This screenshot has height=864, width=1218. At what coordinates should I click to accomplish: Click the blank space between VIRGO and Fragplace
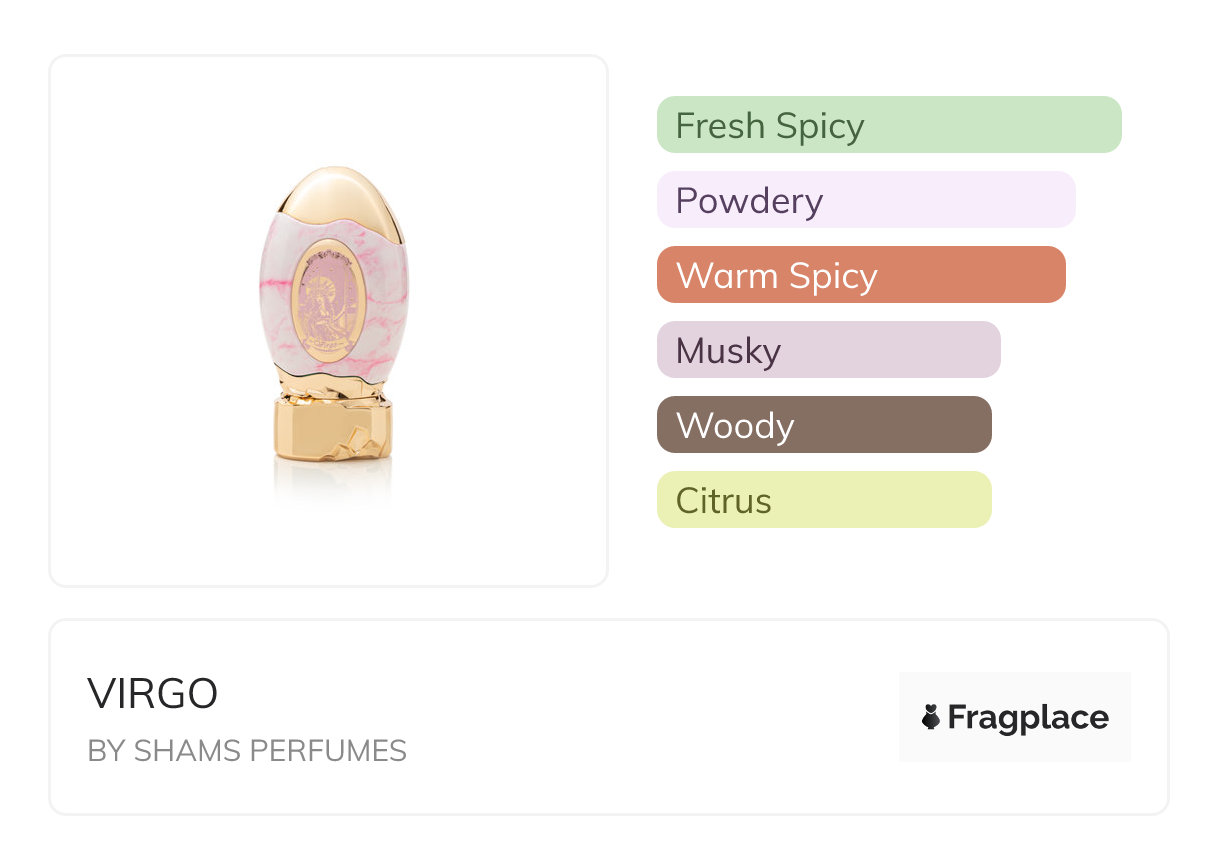click(600, 717)
